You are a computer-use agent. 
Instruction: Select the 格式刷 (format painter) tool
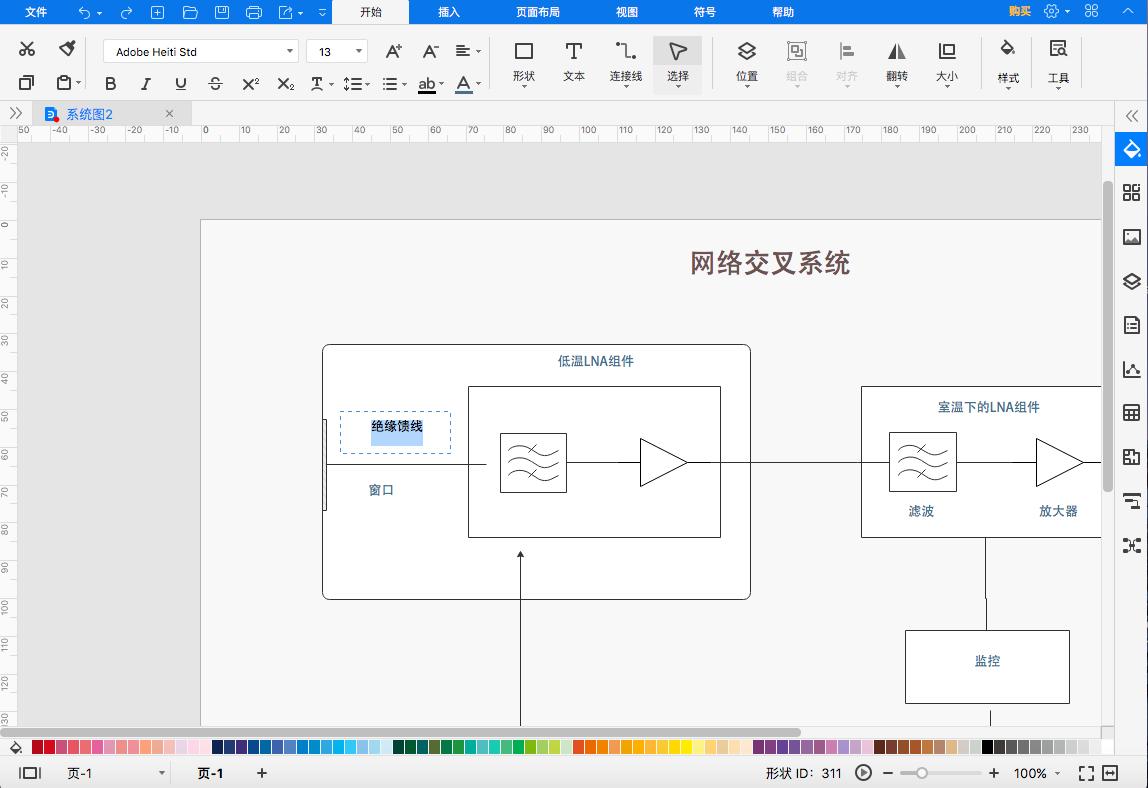click(x=66, y=48)
